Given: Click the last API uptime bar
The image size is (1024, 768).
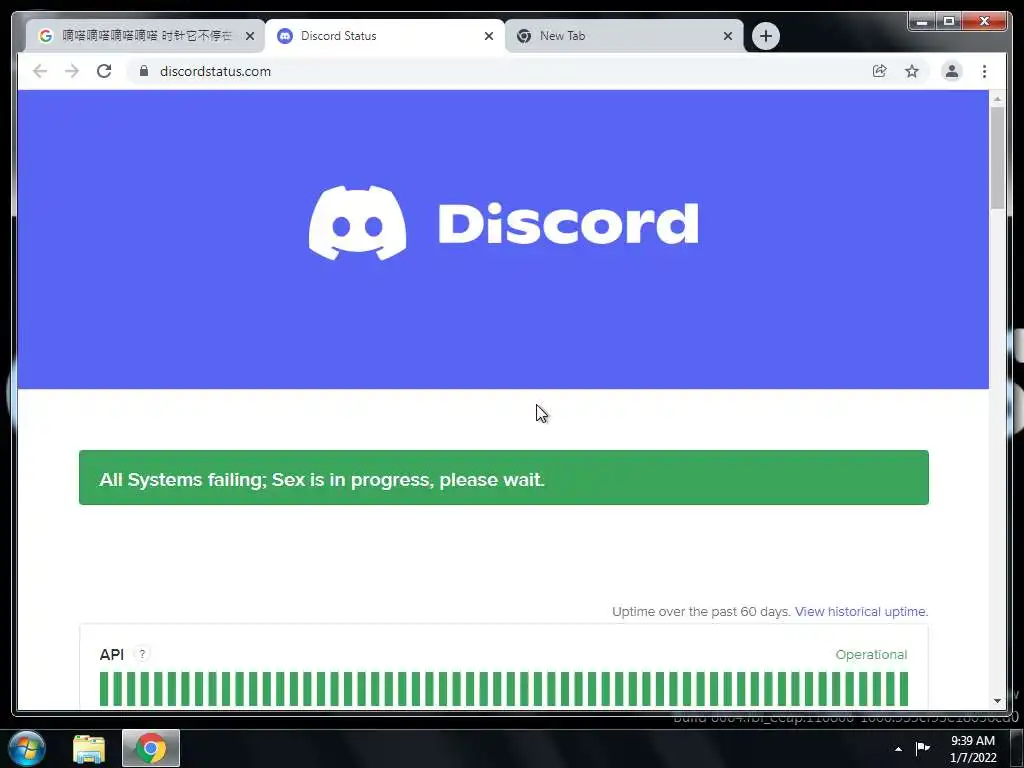Looking at the screenshot, I should coord(904,689).
